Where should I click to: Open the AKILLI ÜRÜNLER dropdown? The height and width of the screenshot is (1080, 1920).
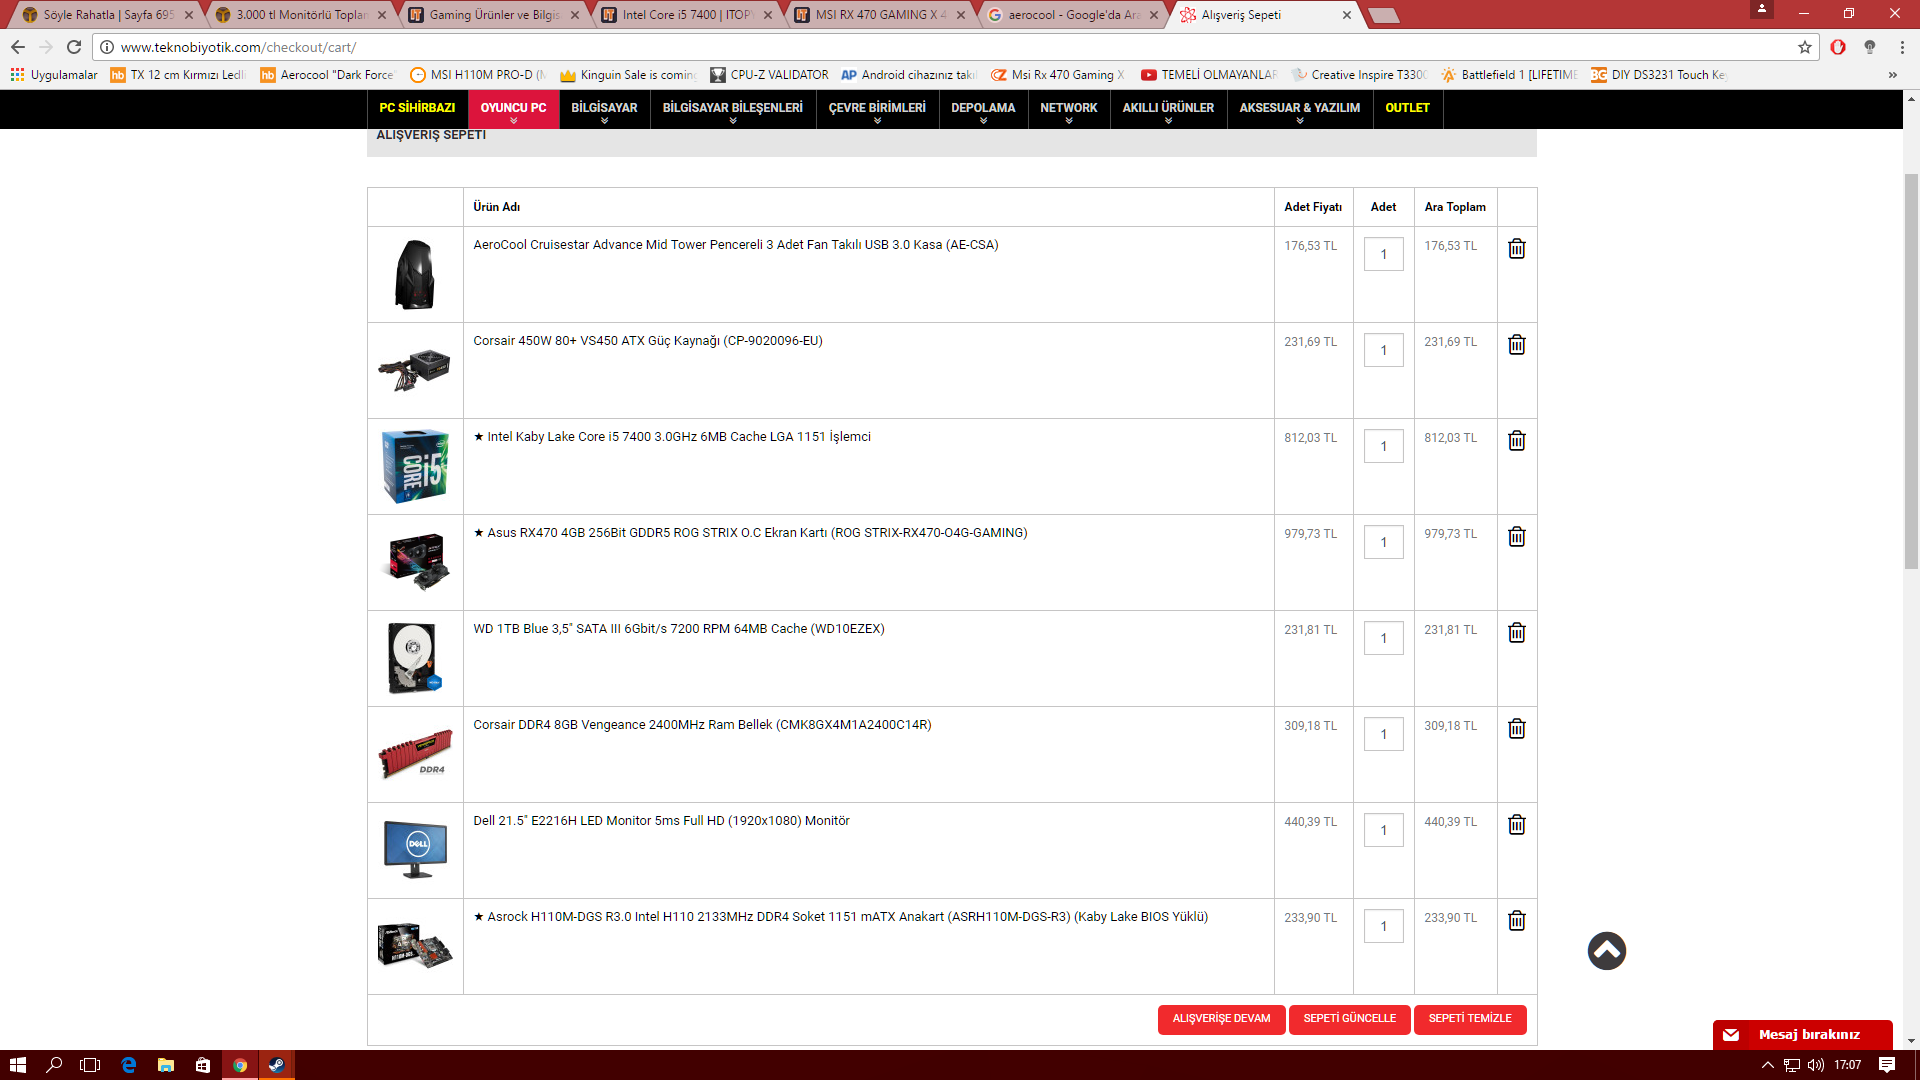(1168, 110)
